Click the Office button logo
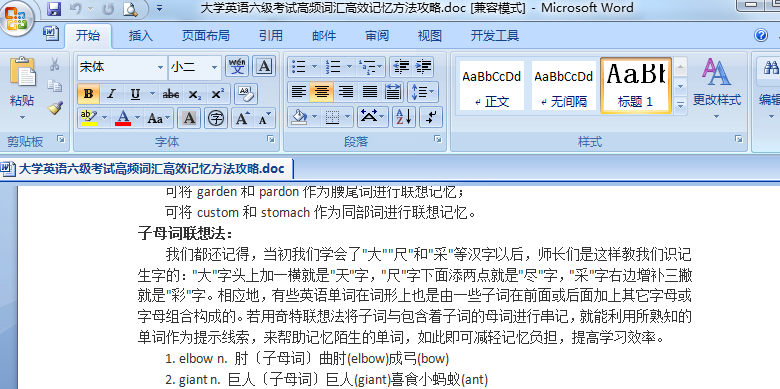780x389 pixels. point(17,19)
